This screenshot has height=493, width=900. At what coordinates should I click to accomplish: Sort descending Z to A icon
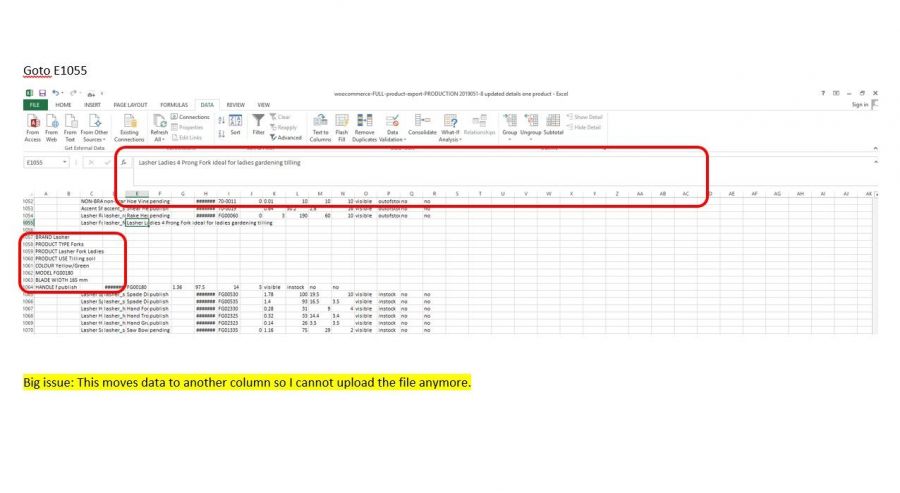[222, 134]
